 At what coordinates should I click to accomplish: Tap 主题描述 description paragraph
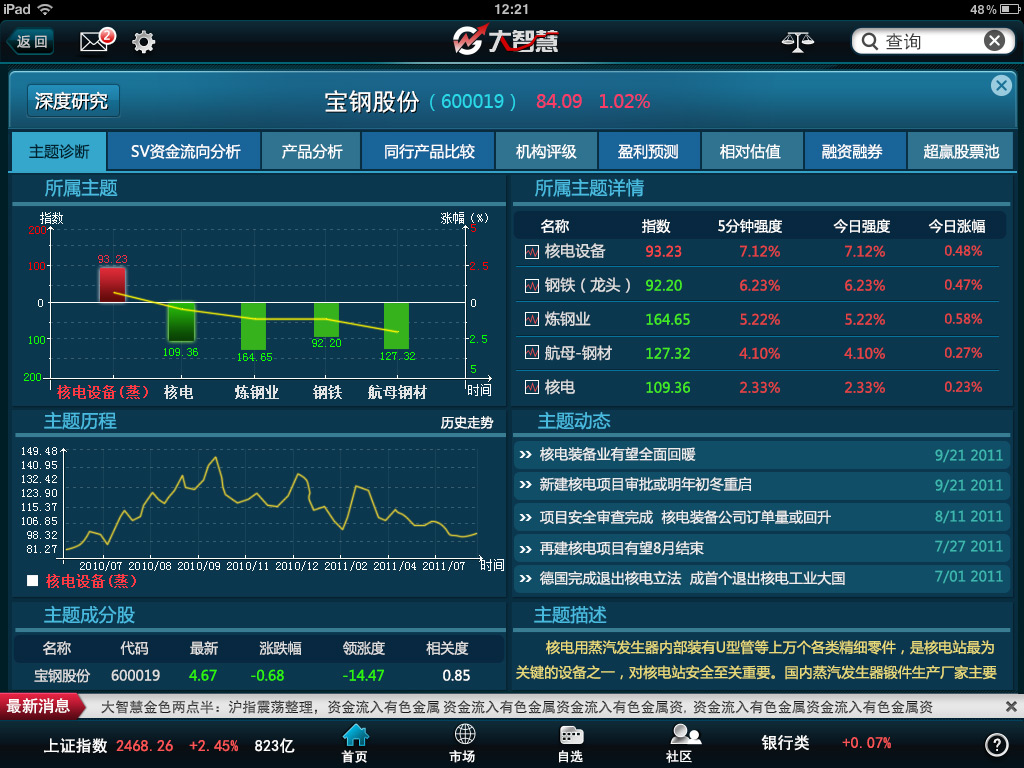tap(756, 660)
